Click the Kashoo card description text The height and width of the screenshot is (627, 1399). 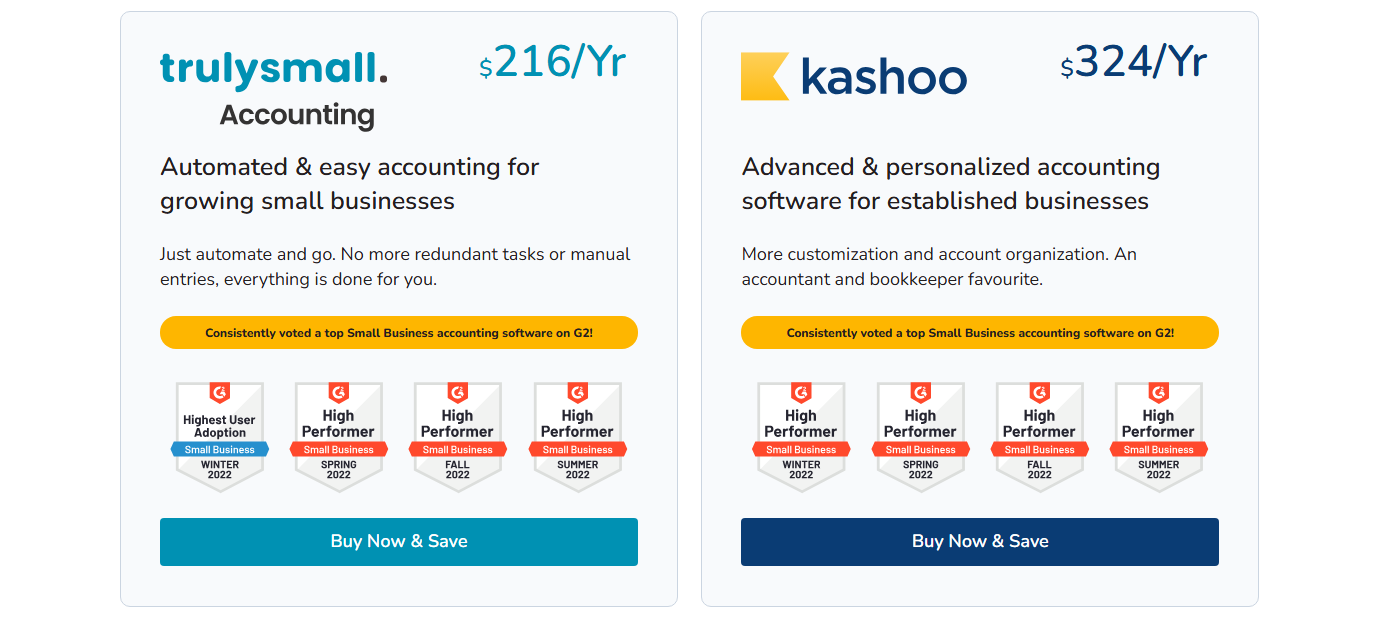940,266
